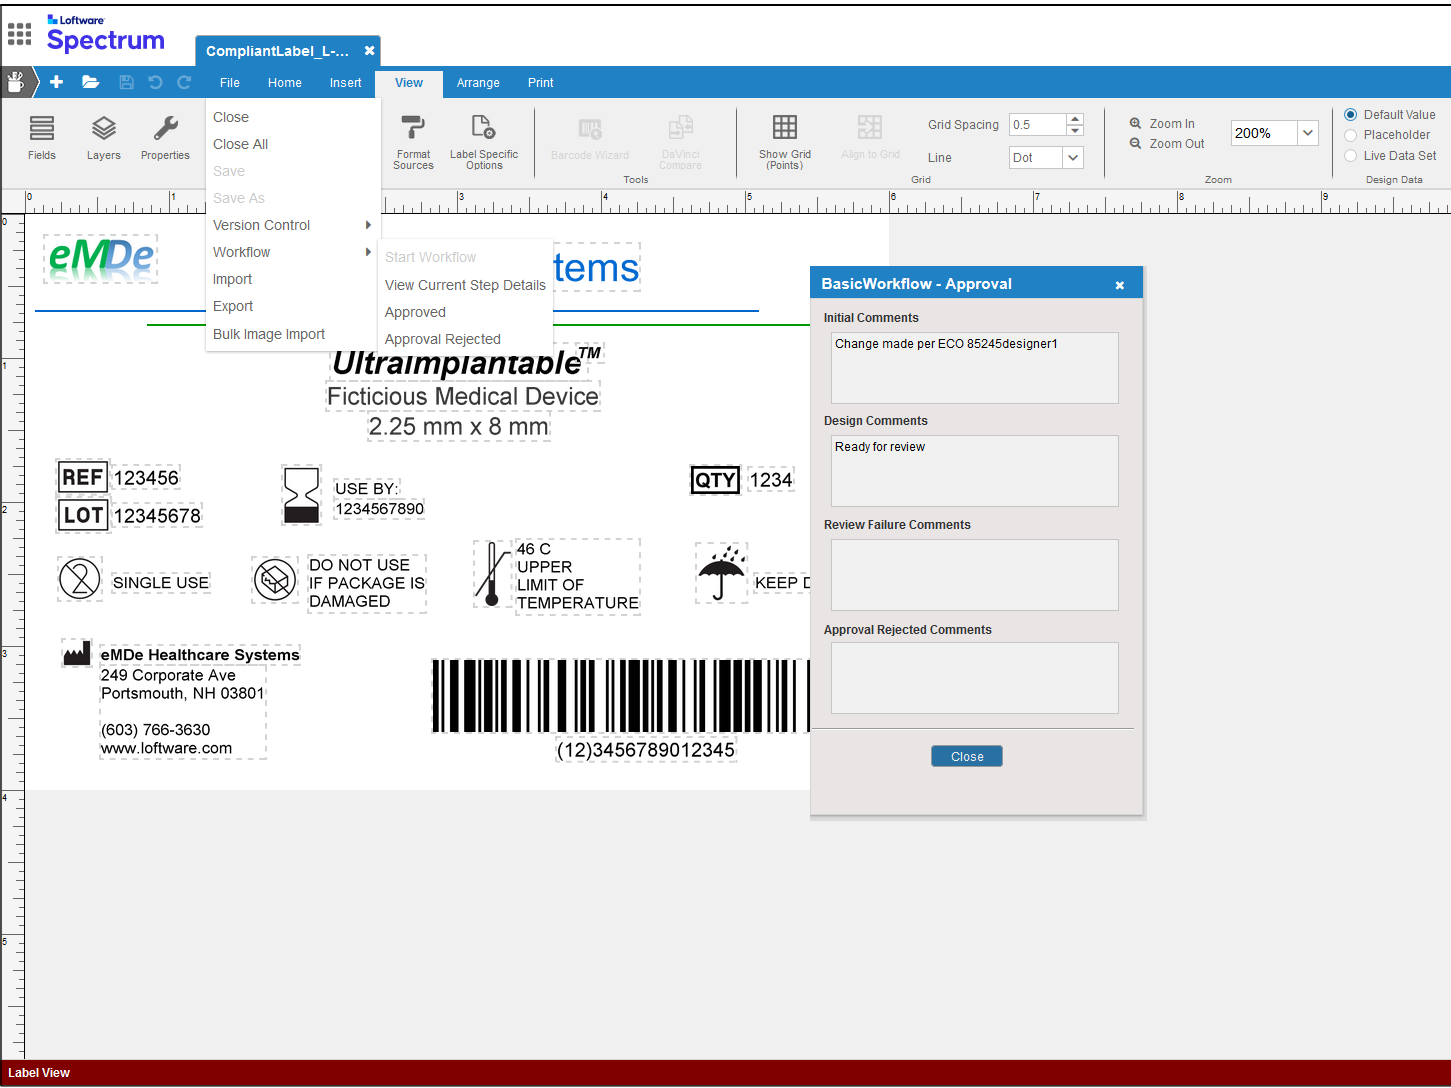The image size is (1451, 1088).
Task: Expand the Workflow submenu
Action: (x=292, y=252)
